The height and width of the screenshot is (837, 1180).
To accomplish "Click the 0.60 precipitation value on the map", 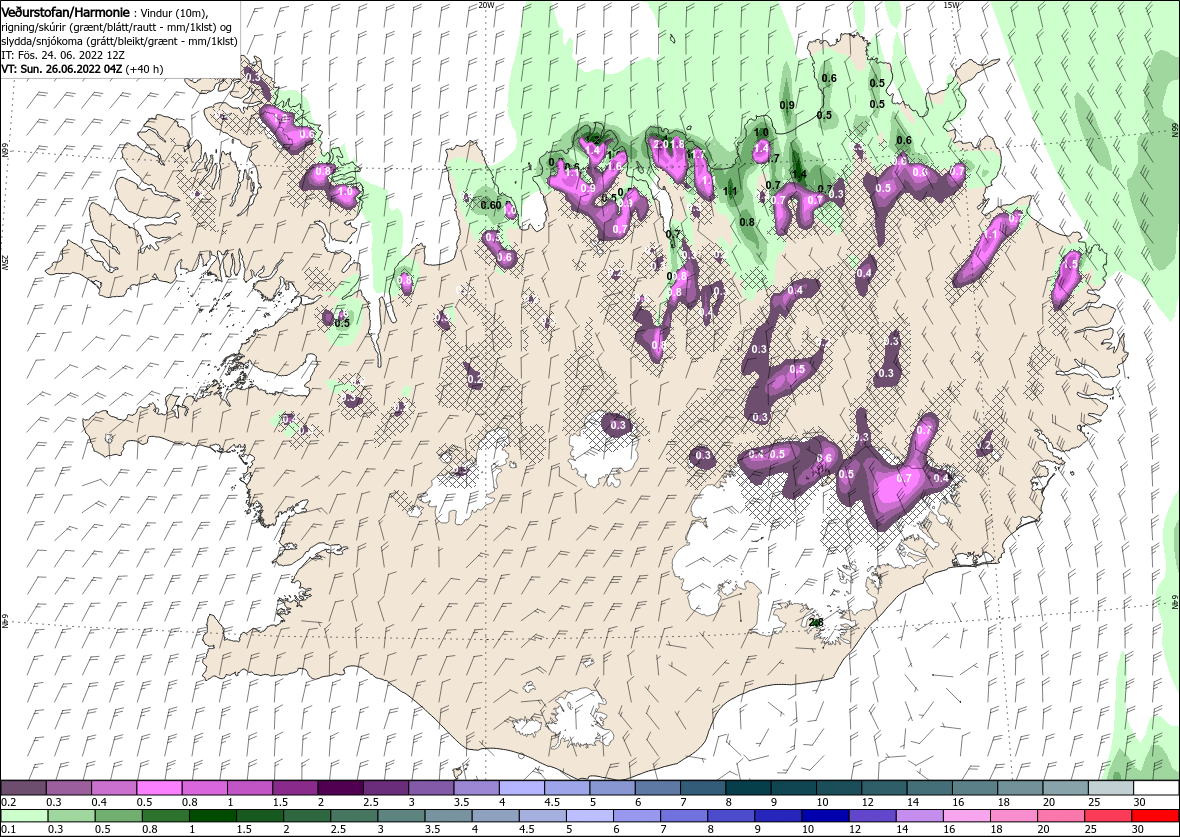I will [491, 205].
